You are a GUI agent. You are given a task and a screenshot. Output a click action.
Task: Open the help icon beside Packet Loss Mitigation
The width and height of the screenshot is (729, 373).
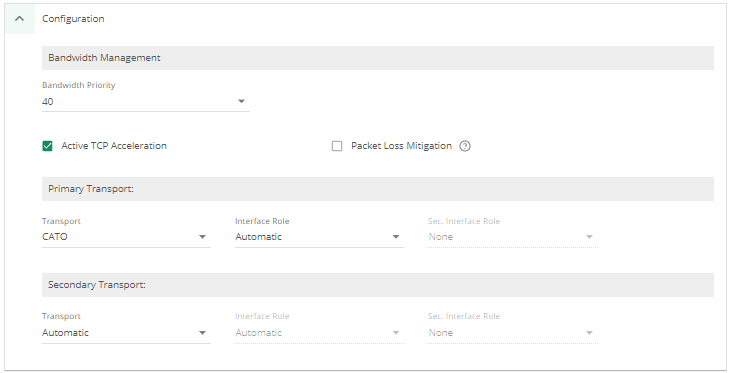point(465,146)
